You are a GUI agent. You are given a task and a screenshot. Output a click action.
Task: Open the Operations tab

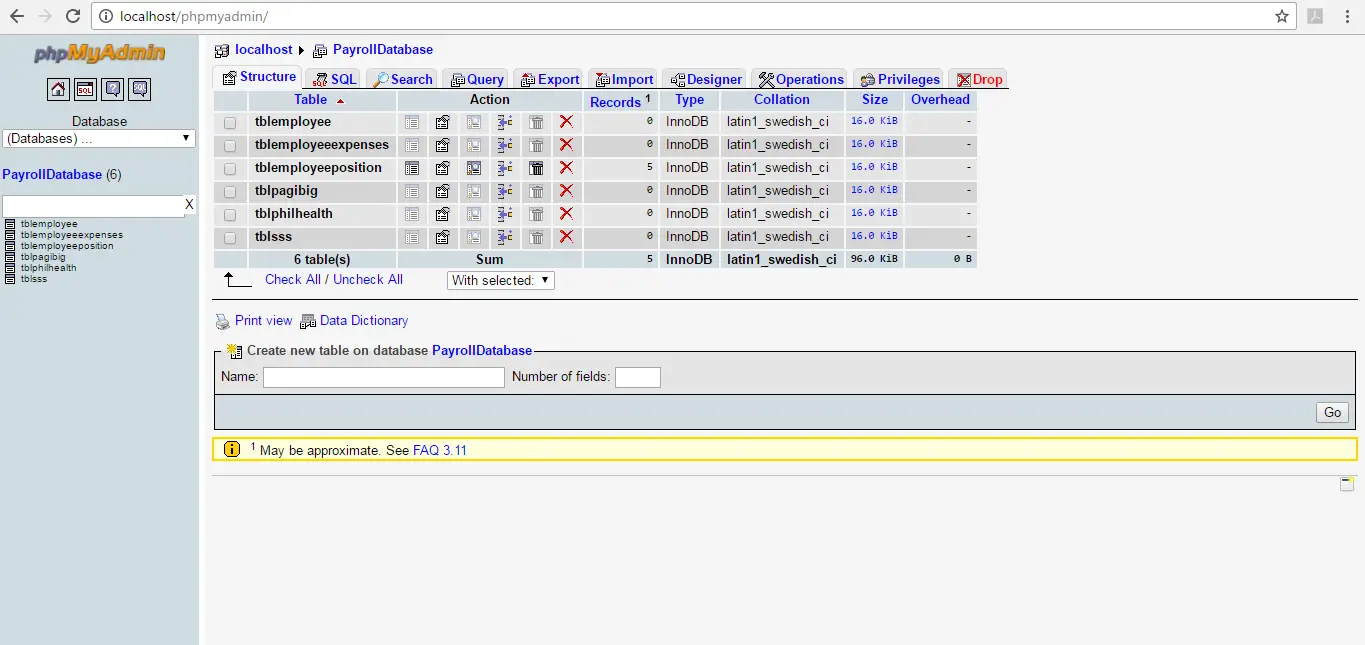click(799, 79)
